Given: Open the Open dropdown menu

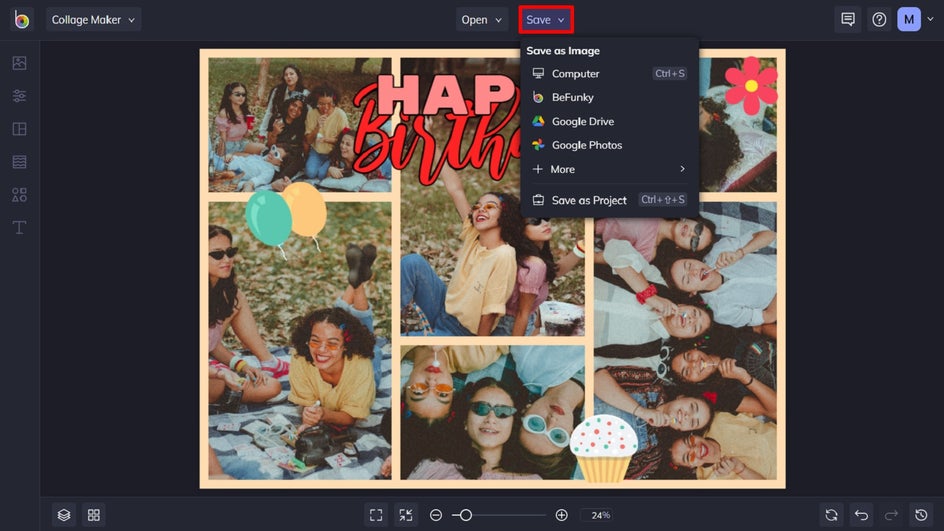Looking at the screenshot, I should click(x=481, y=19).
